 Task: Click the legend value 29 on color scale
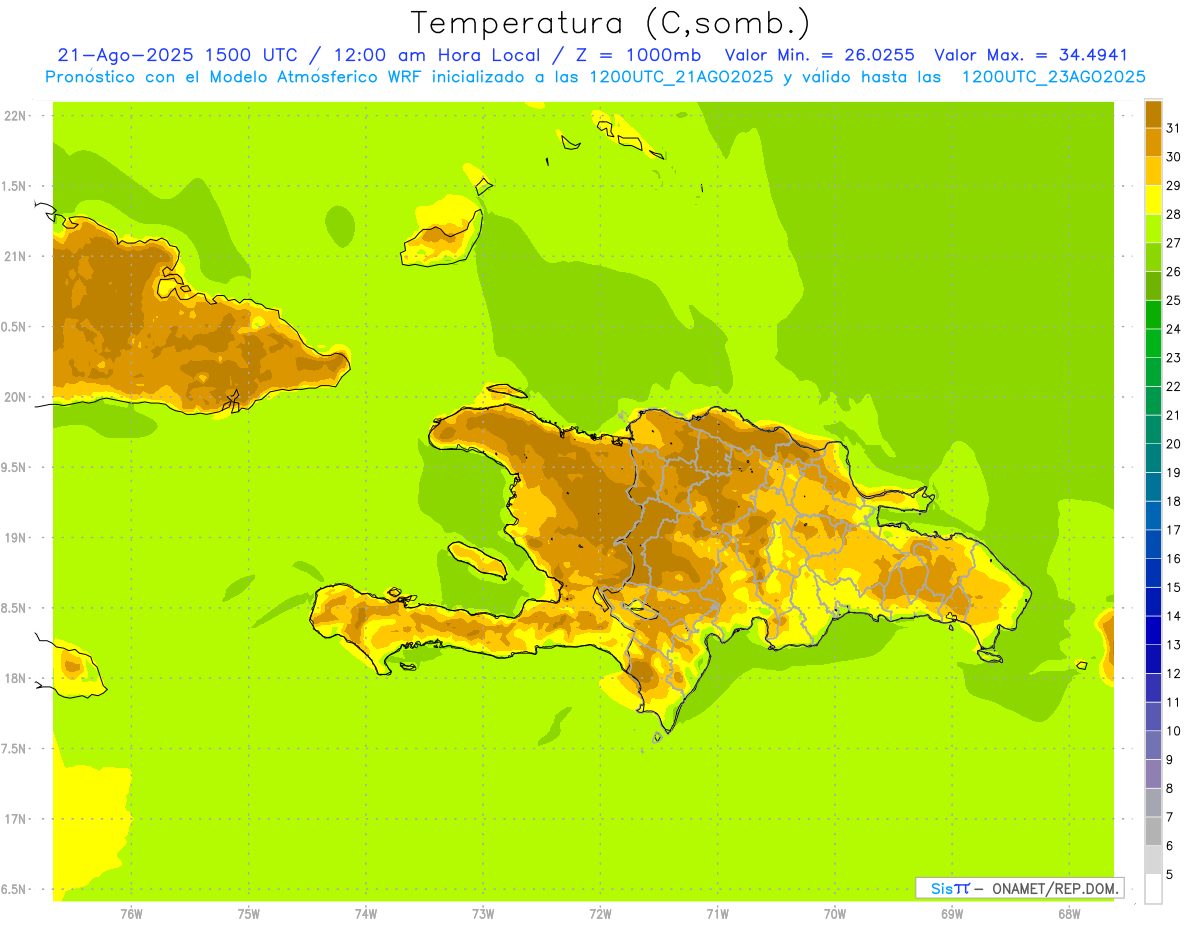click(x=1173, y=185)
